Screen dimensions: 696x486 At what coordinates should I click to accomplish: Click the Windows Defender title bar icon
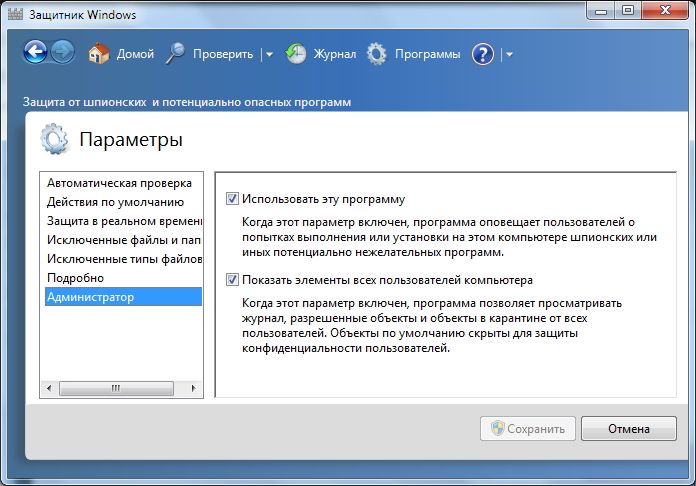[14, 13]
